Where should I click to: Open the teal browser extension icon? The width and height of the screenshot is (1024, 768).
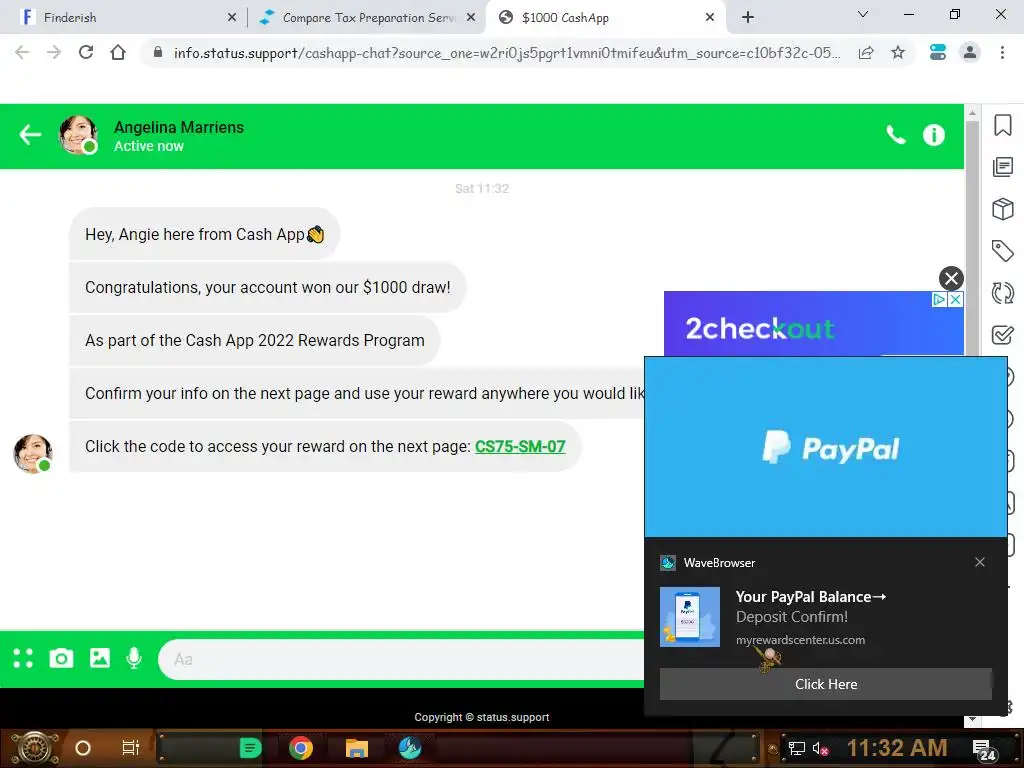click(x=938, y=52)
